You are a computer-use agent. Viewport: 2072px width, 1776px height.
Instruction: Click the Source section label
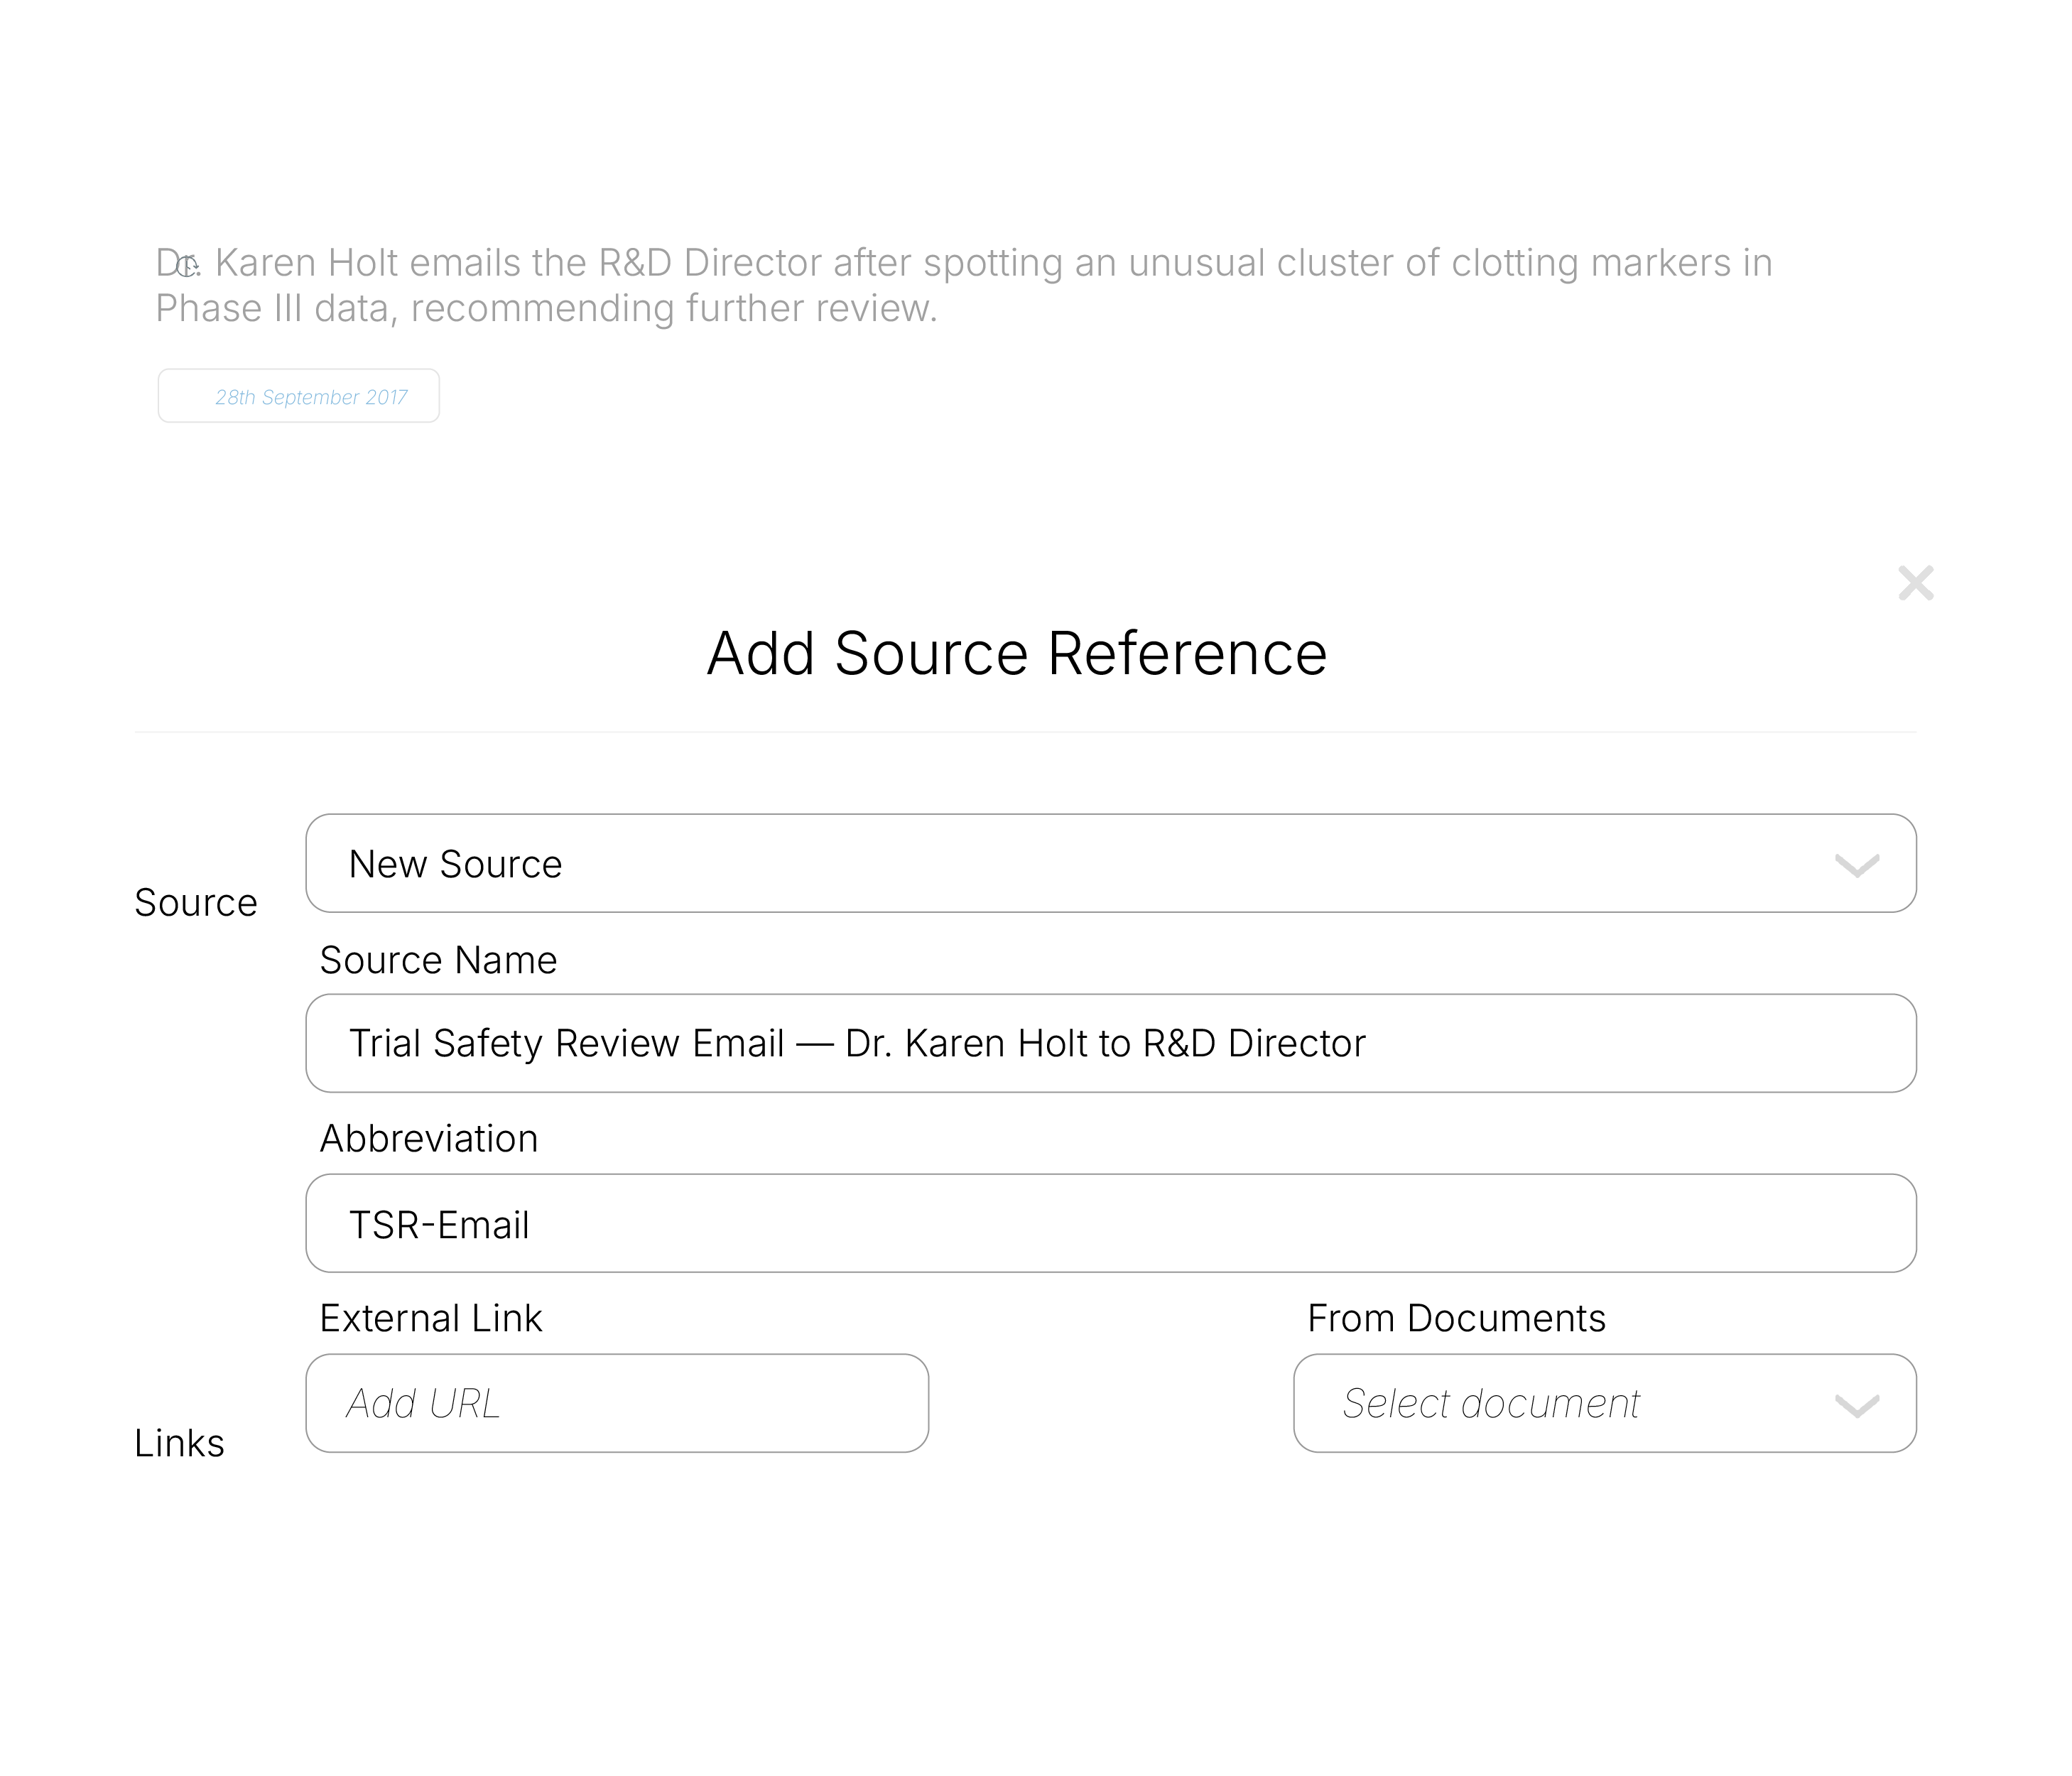pyautogui.click(x=196, y=902)
